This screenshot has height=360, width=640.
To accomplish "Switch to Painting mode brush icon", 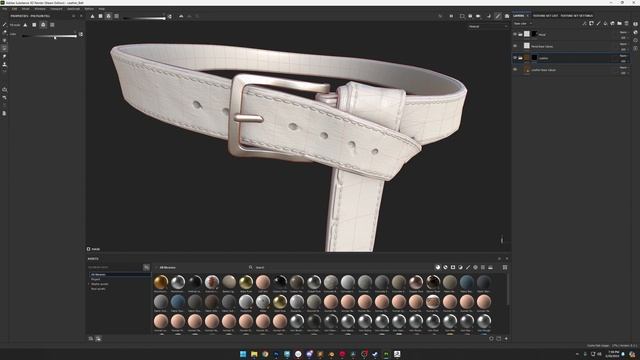I will 498,16.
